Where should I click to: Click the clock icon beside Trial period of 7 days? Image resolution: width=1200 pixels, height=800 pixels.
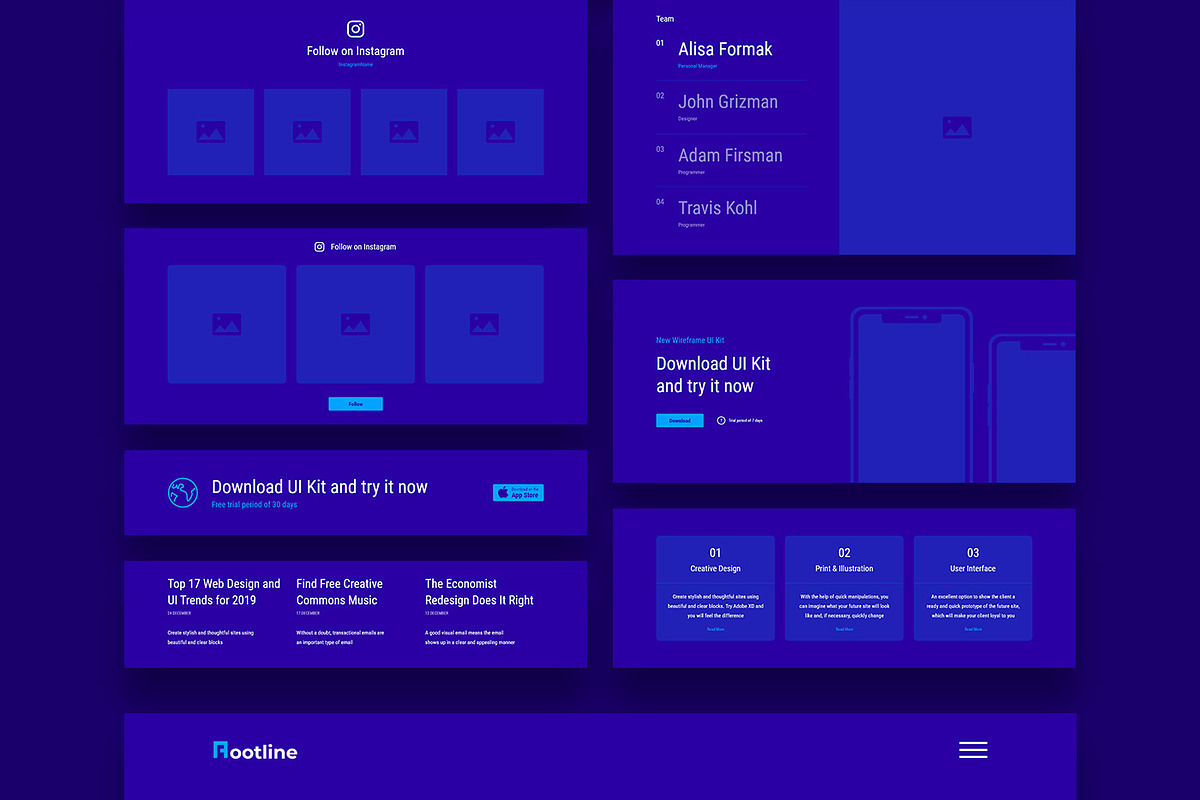(721, 420)
